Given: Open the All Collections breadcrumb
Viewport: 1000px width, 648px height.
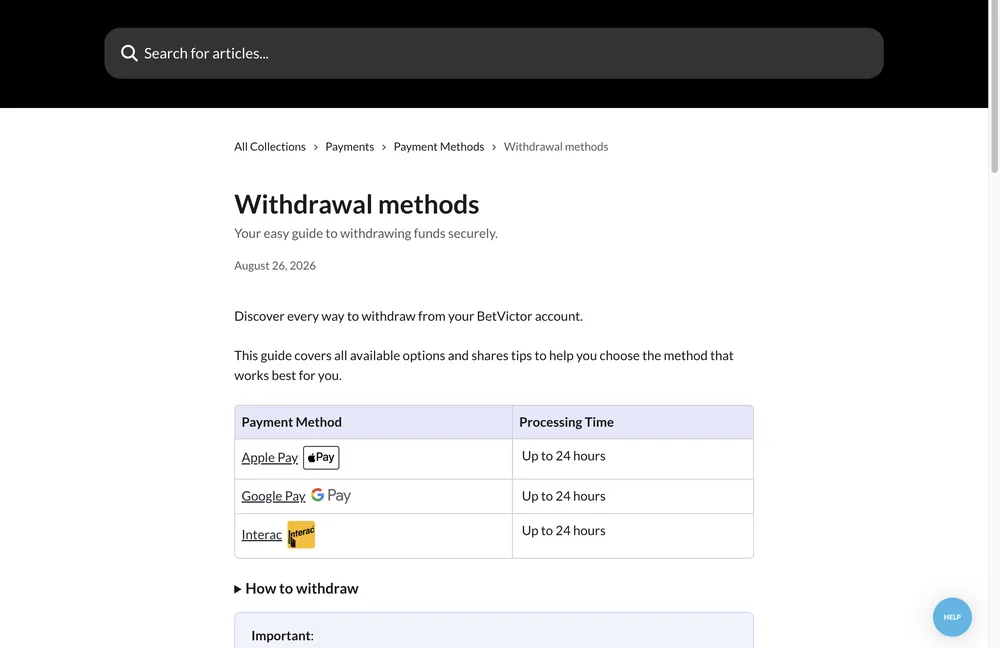Looking at the screenshot, I should coord(270,147).
